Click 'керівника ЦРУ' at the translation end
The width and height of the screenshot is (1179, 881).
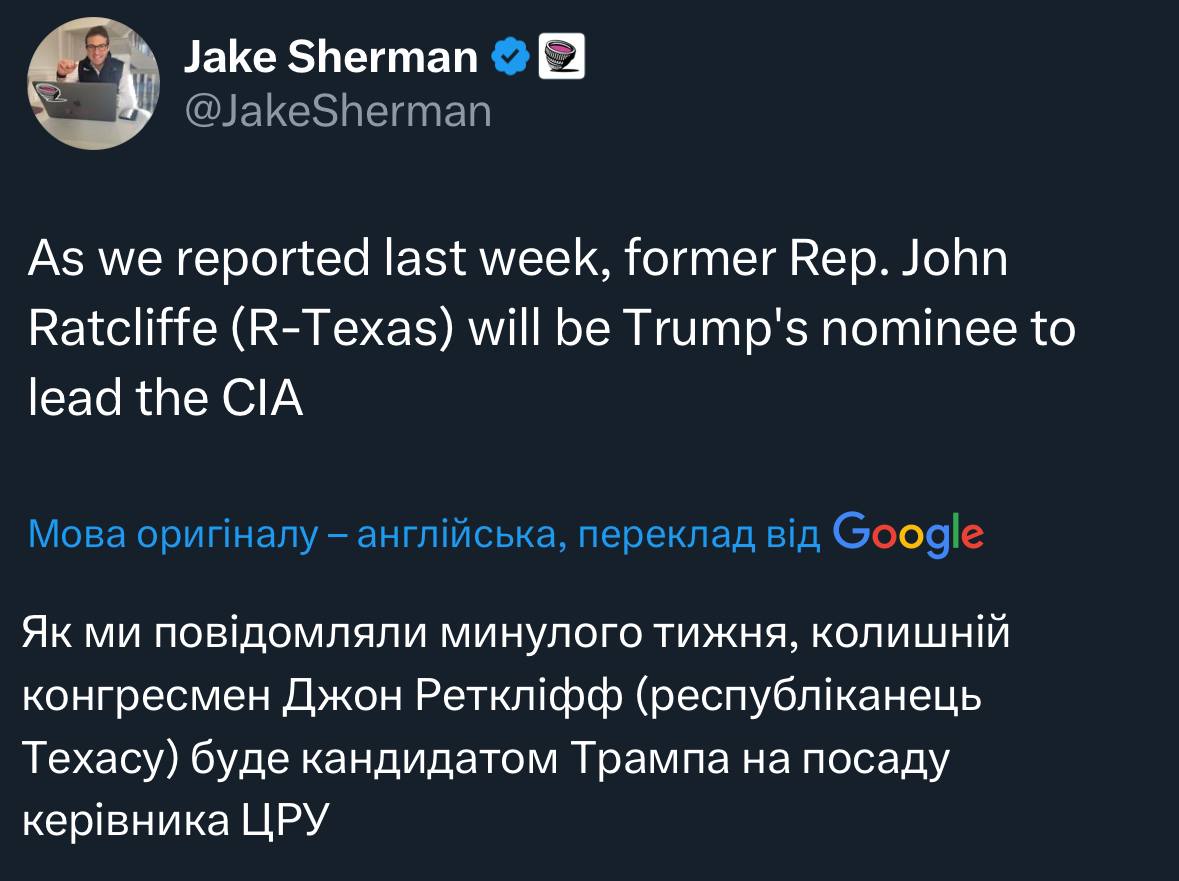(x=176, y=819)
